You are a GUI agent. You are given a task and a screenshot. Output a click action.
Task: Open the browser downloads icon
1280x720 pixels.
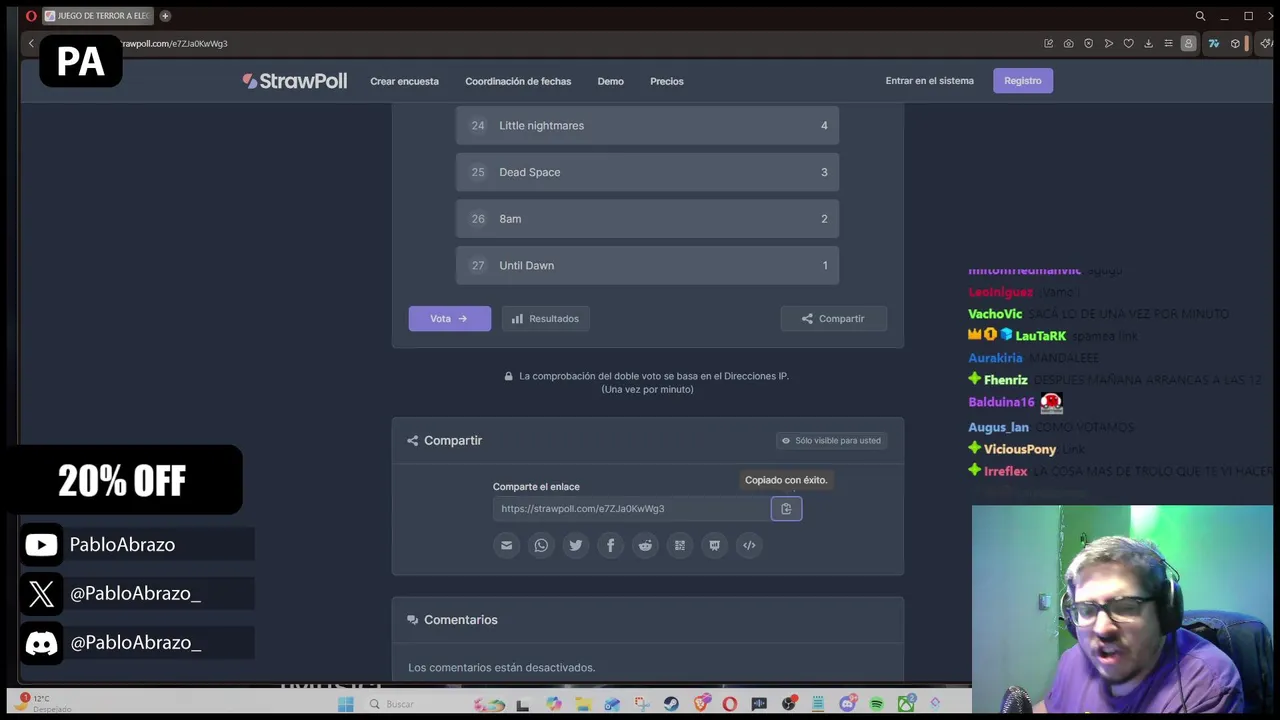tap(1148, 44)
